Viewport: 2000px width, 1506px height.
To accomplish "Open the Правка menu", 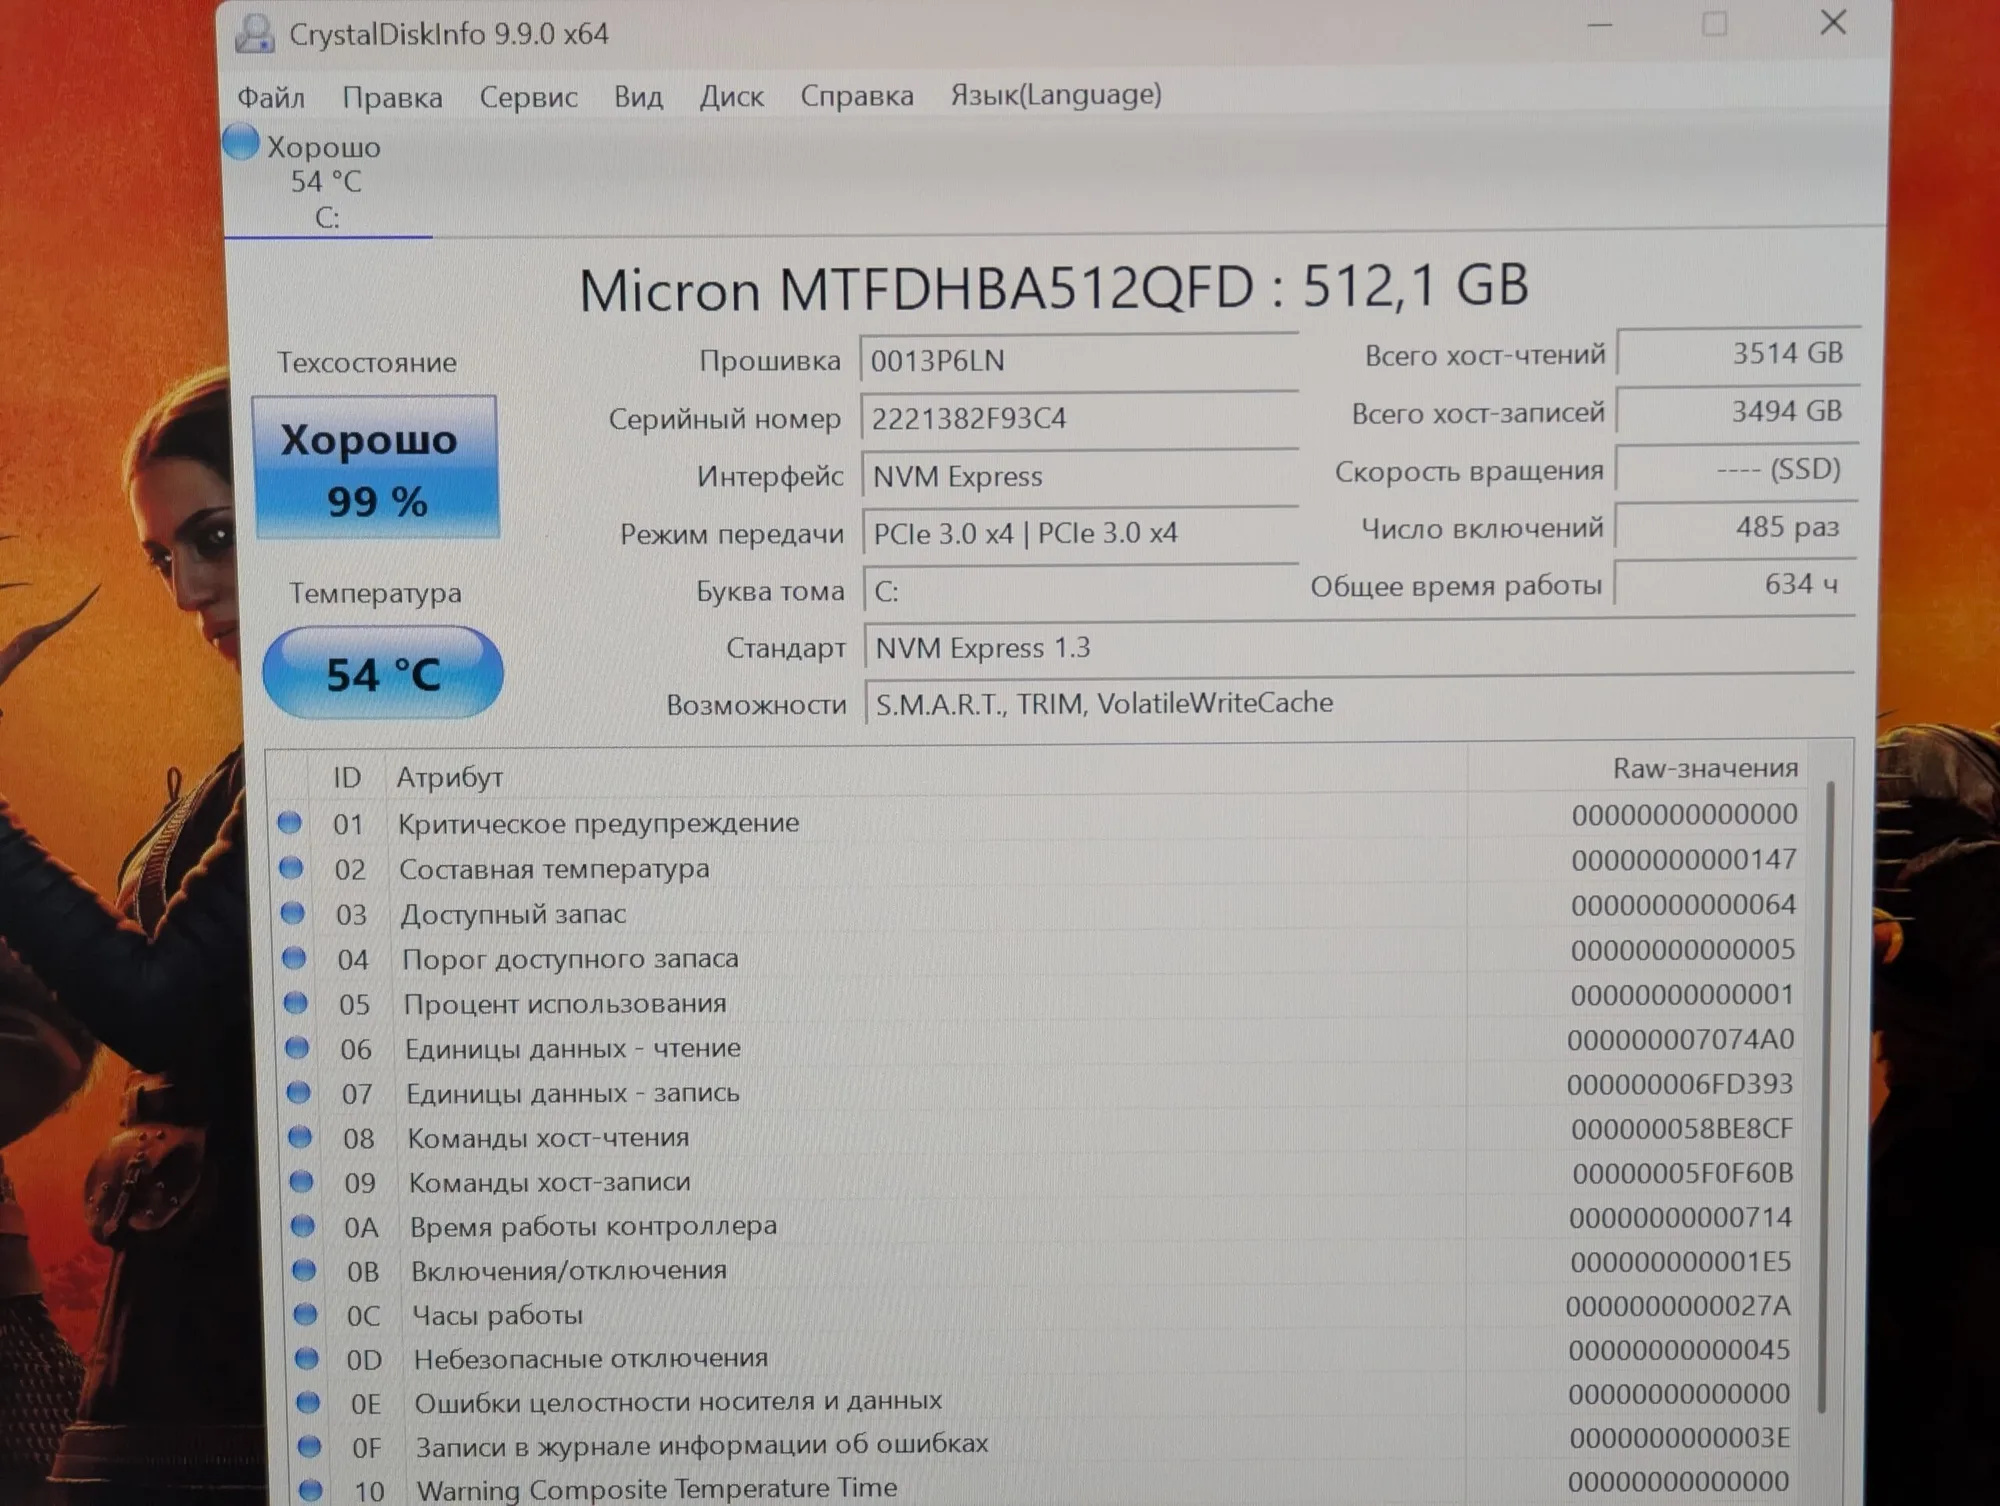I will pyautogui.click(x=392, y=97).
